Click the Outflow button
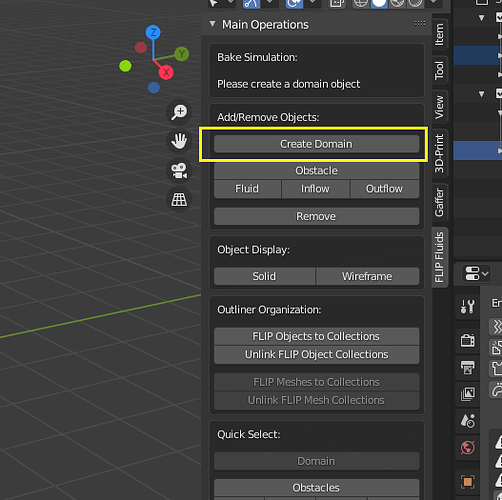The height and width of the screenshot is (500, 502). (x=384, y=189)
